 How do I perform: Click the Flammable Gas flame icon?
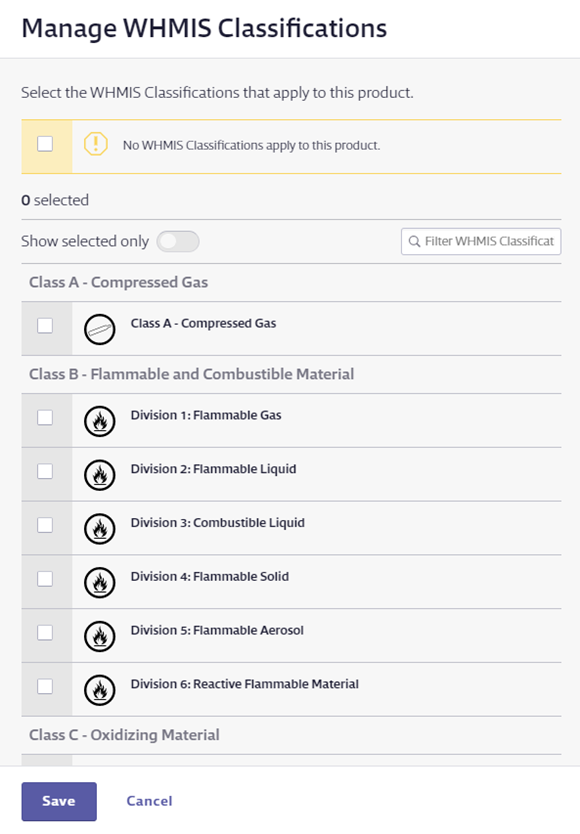[x=100, y=421]
